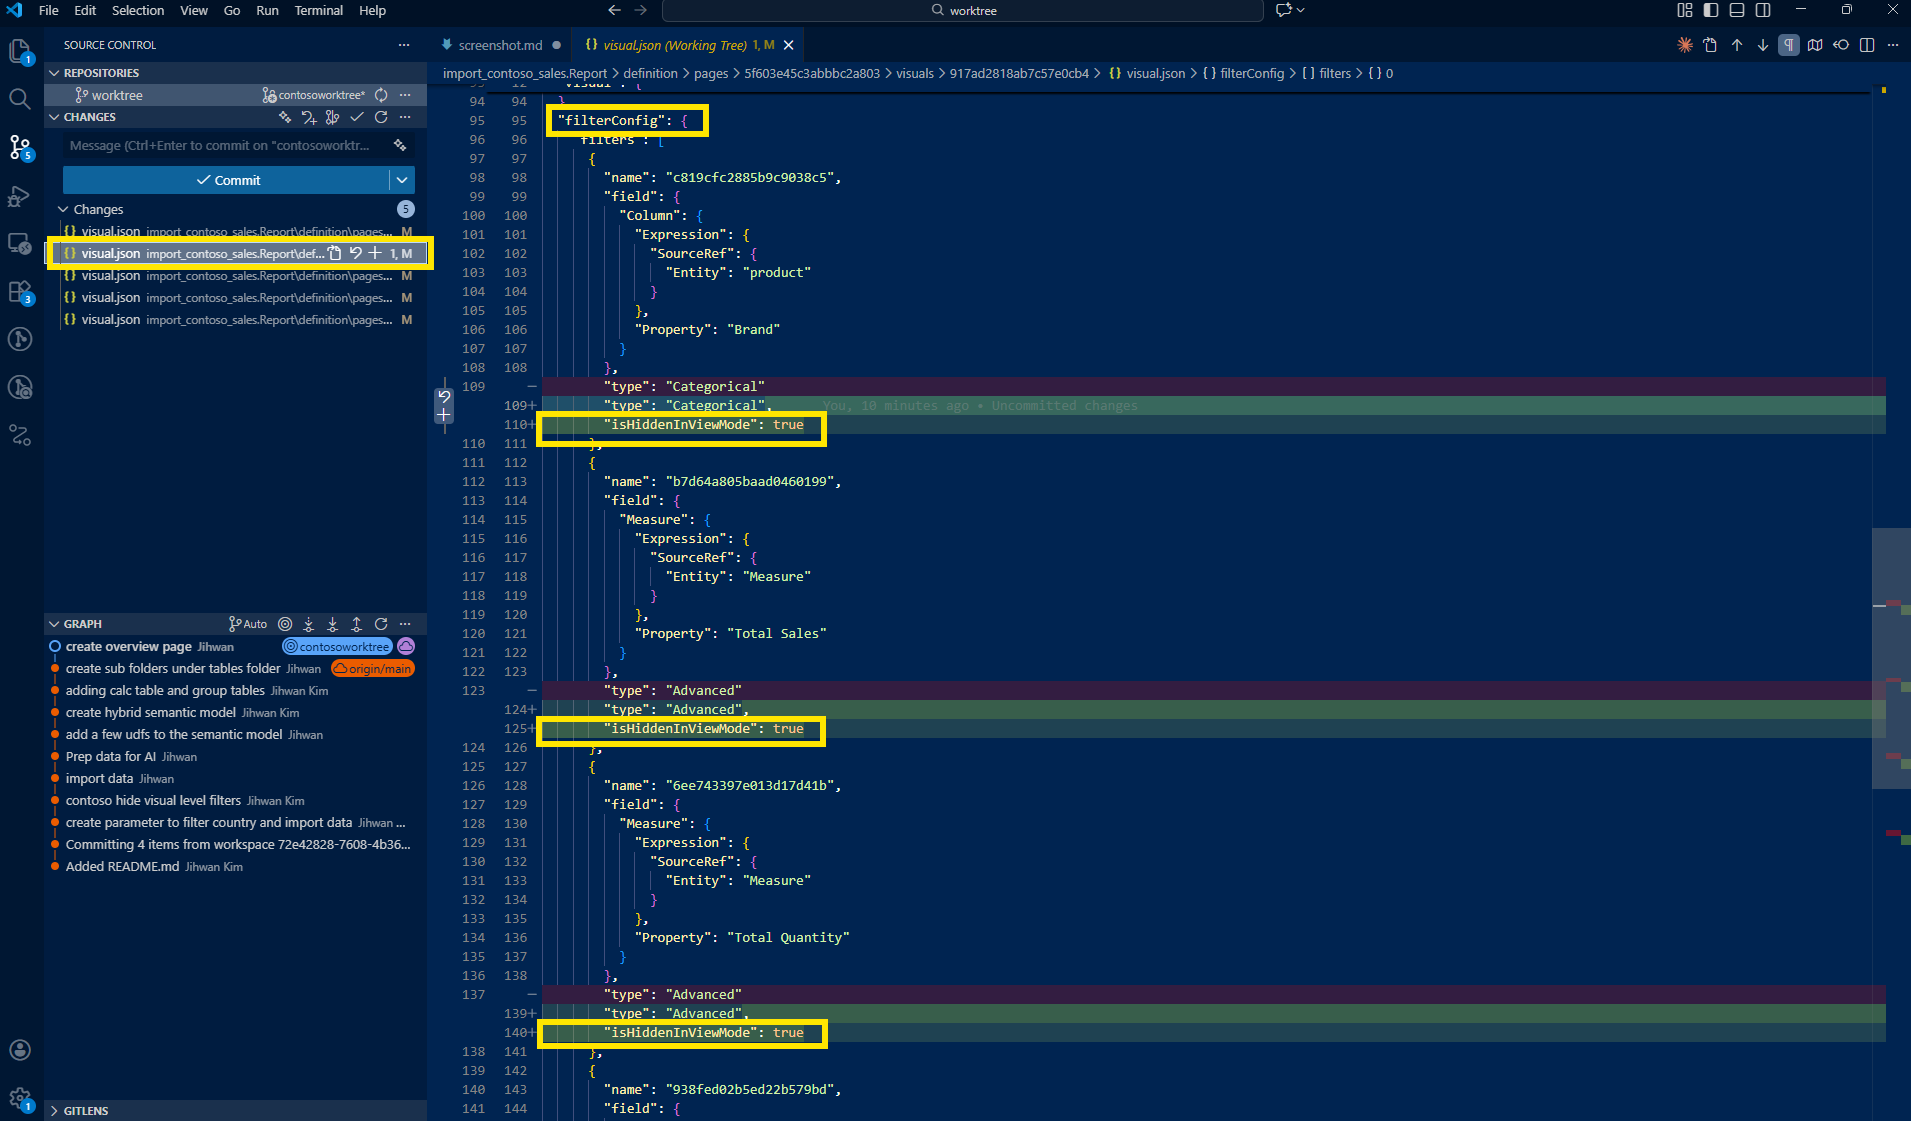The image size is (1911, 1121).
Task: Open Run and Debug view
Action: point(20,196)
